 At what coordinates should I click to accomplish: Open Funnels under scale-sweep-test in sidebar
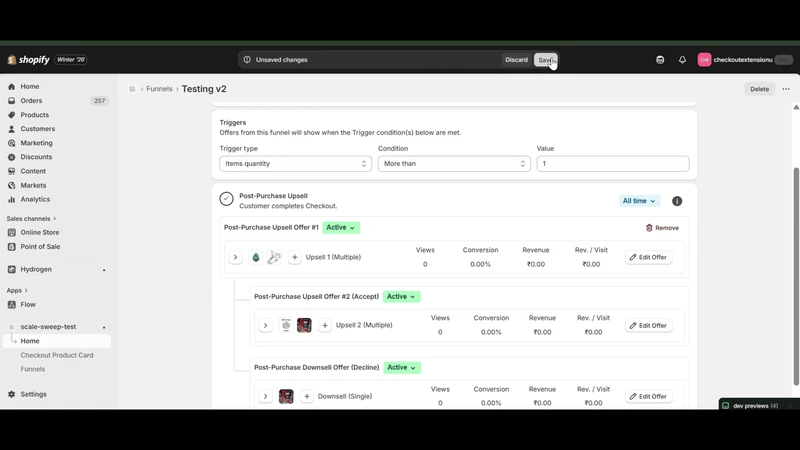(33, 369)
